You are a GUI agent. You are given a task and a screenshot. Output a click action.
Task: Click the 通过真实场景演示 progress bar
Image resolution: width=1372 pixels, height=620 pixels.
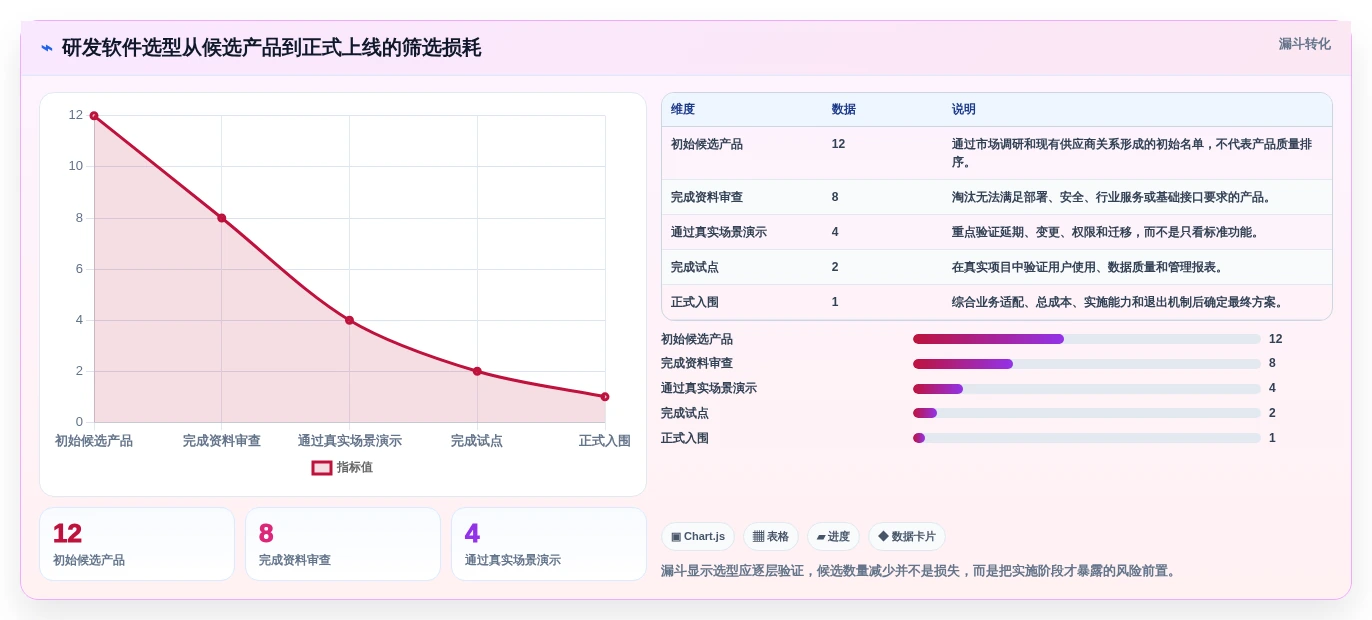(1087, 388)
